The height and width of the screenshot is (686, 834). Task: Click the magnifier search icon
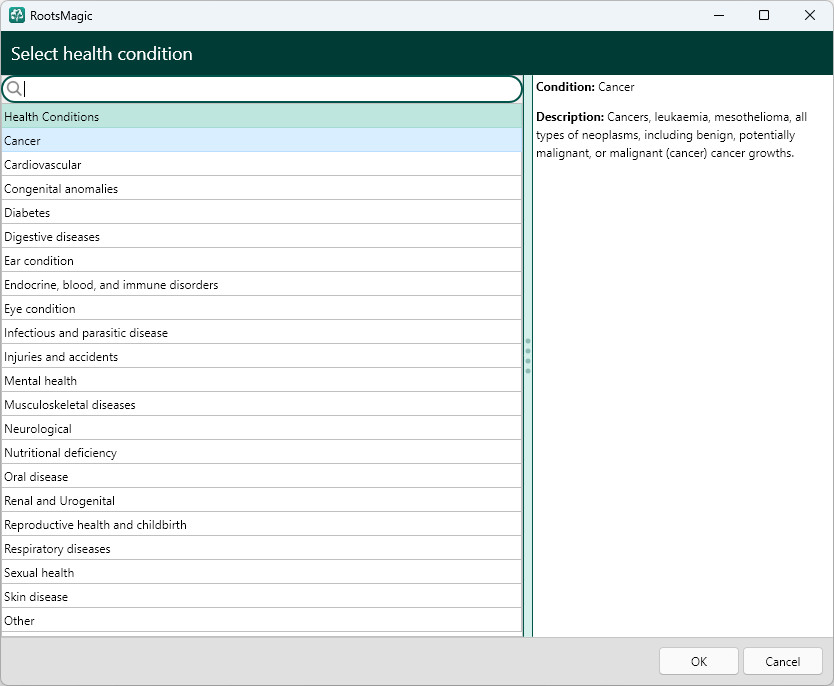(14, 89)
